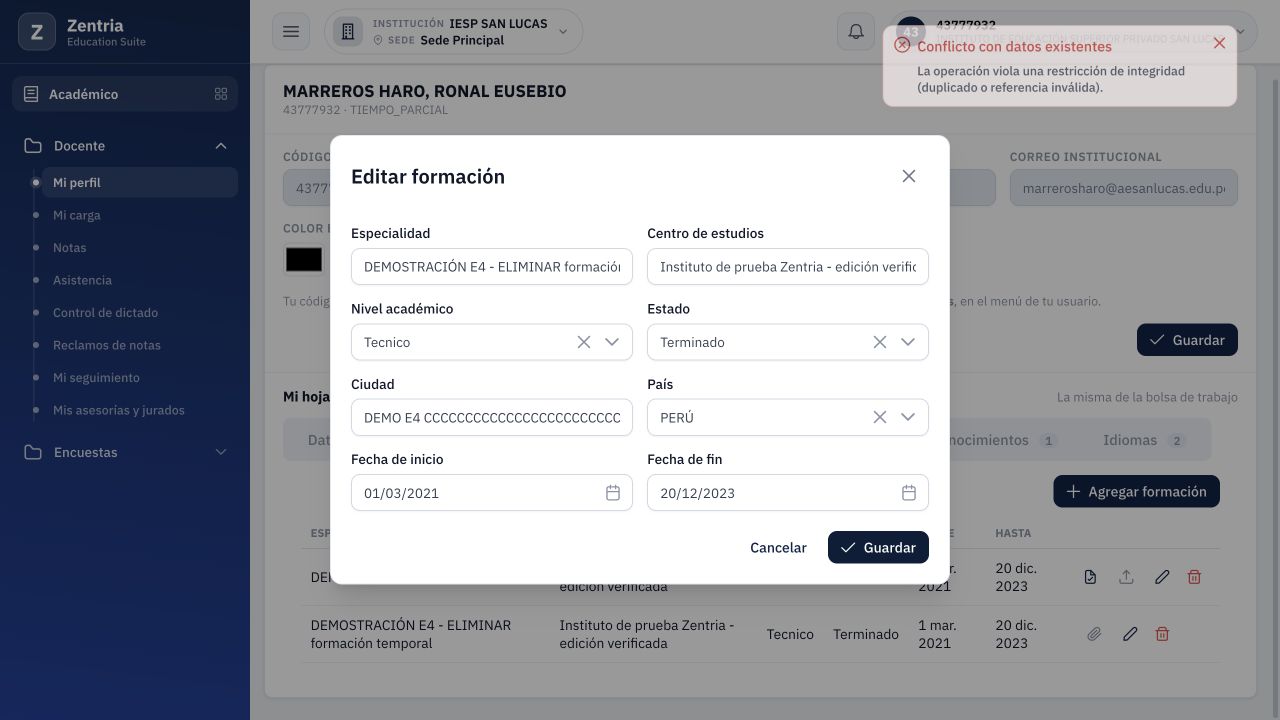Delete trash icon in first formación row

1194,577
